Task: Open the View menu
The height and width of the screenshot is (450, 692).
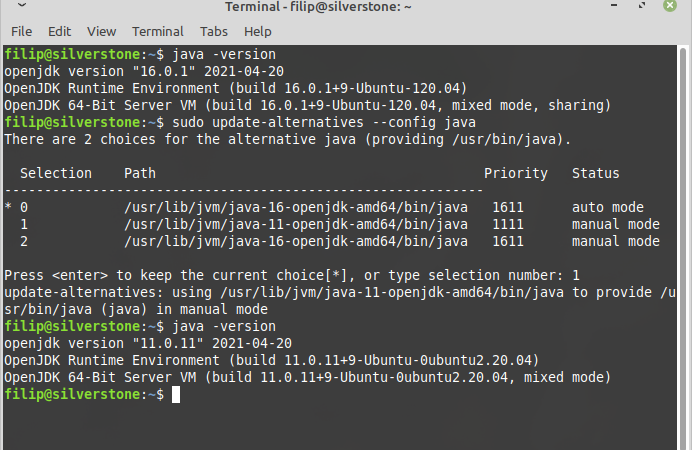Action: [x=101, y=32]
